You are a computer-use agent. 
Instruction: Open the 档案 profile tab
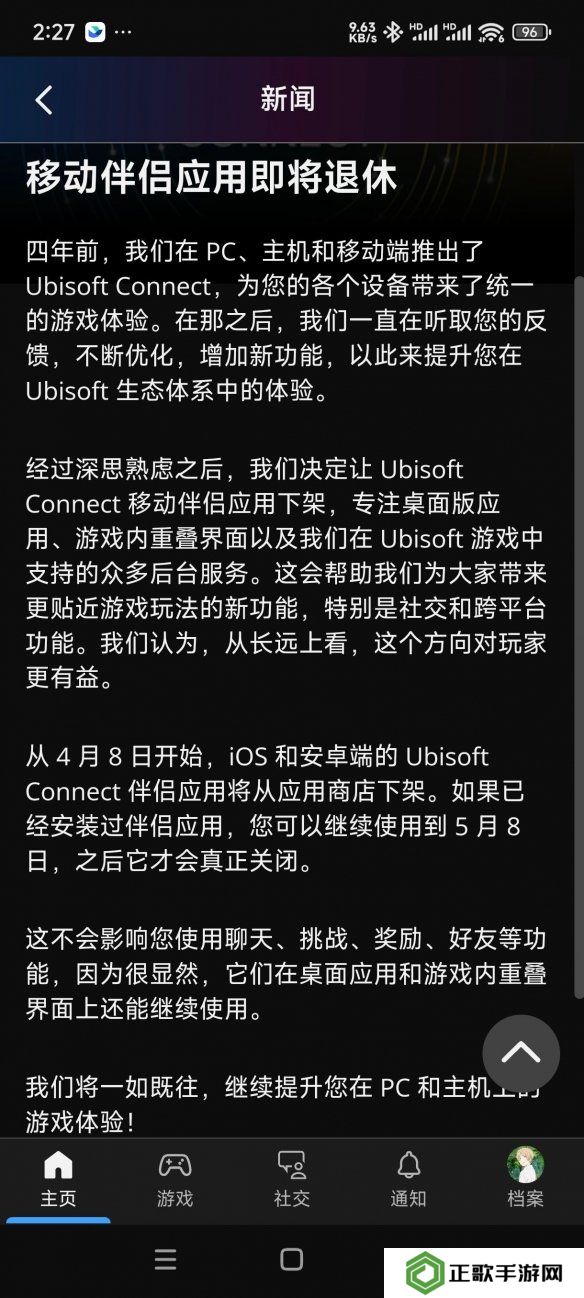point(525,1180)
